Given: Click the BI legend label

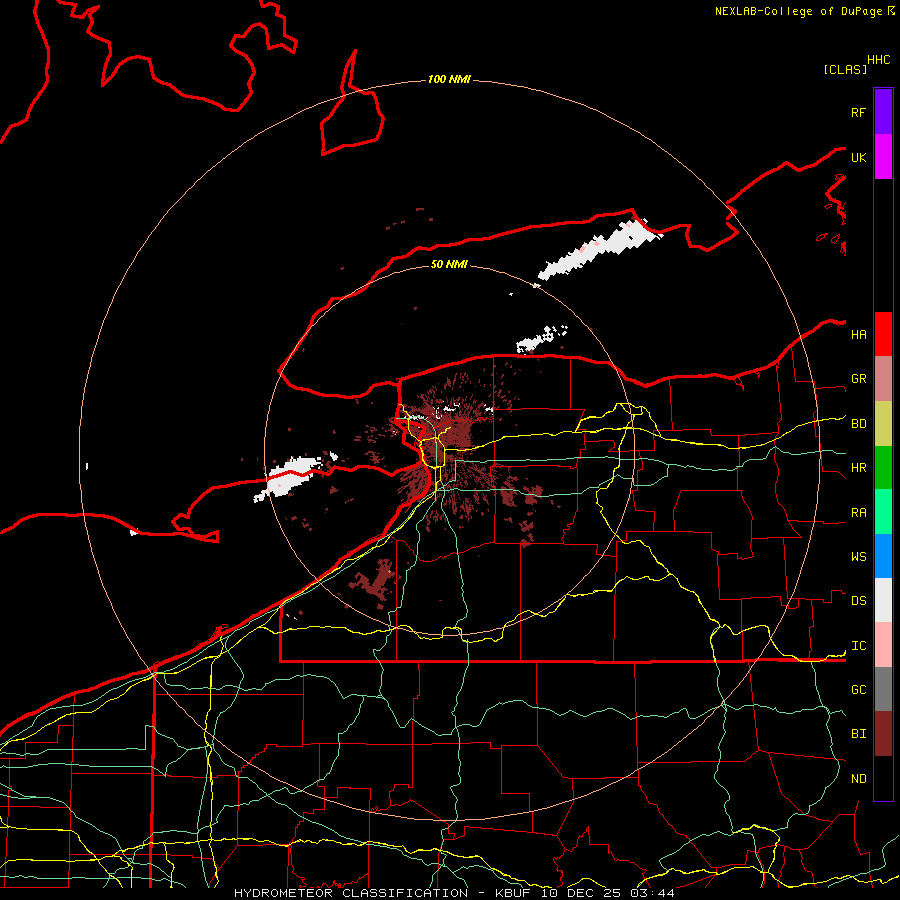Looking at the screenshot, I should pos(858,734).
